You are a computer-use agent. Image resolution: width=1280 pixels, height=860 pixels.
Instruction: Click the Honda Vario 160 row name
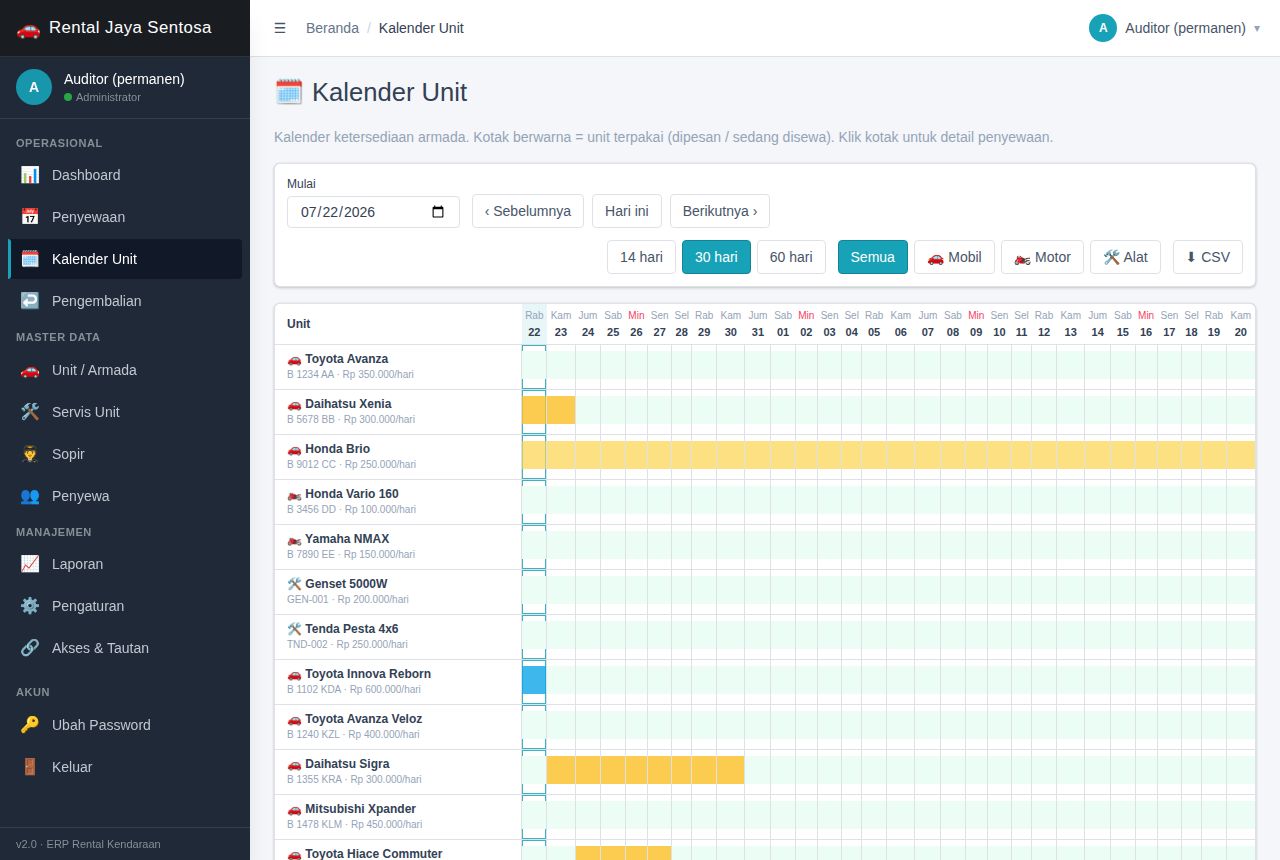coord(351,494)
